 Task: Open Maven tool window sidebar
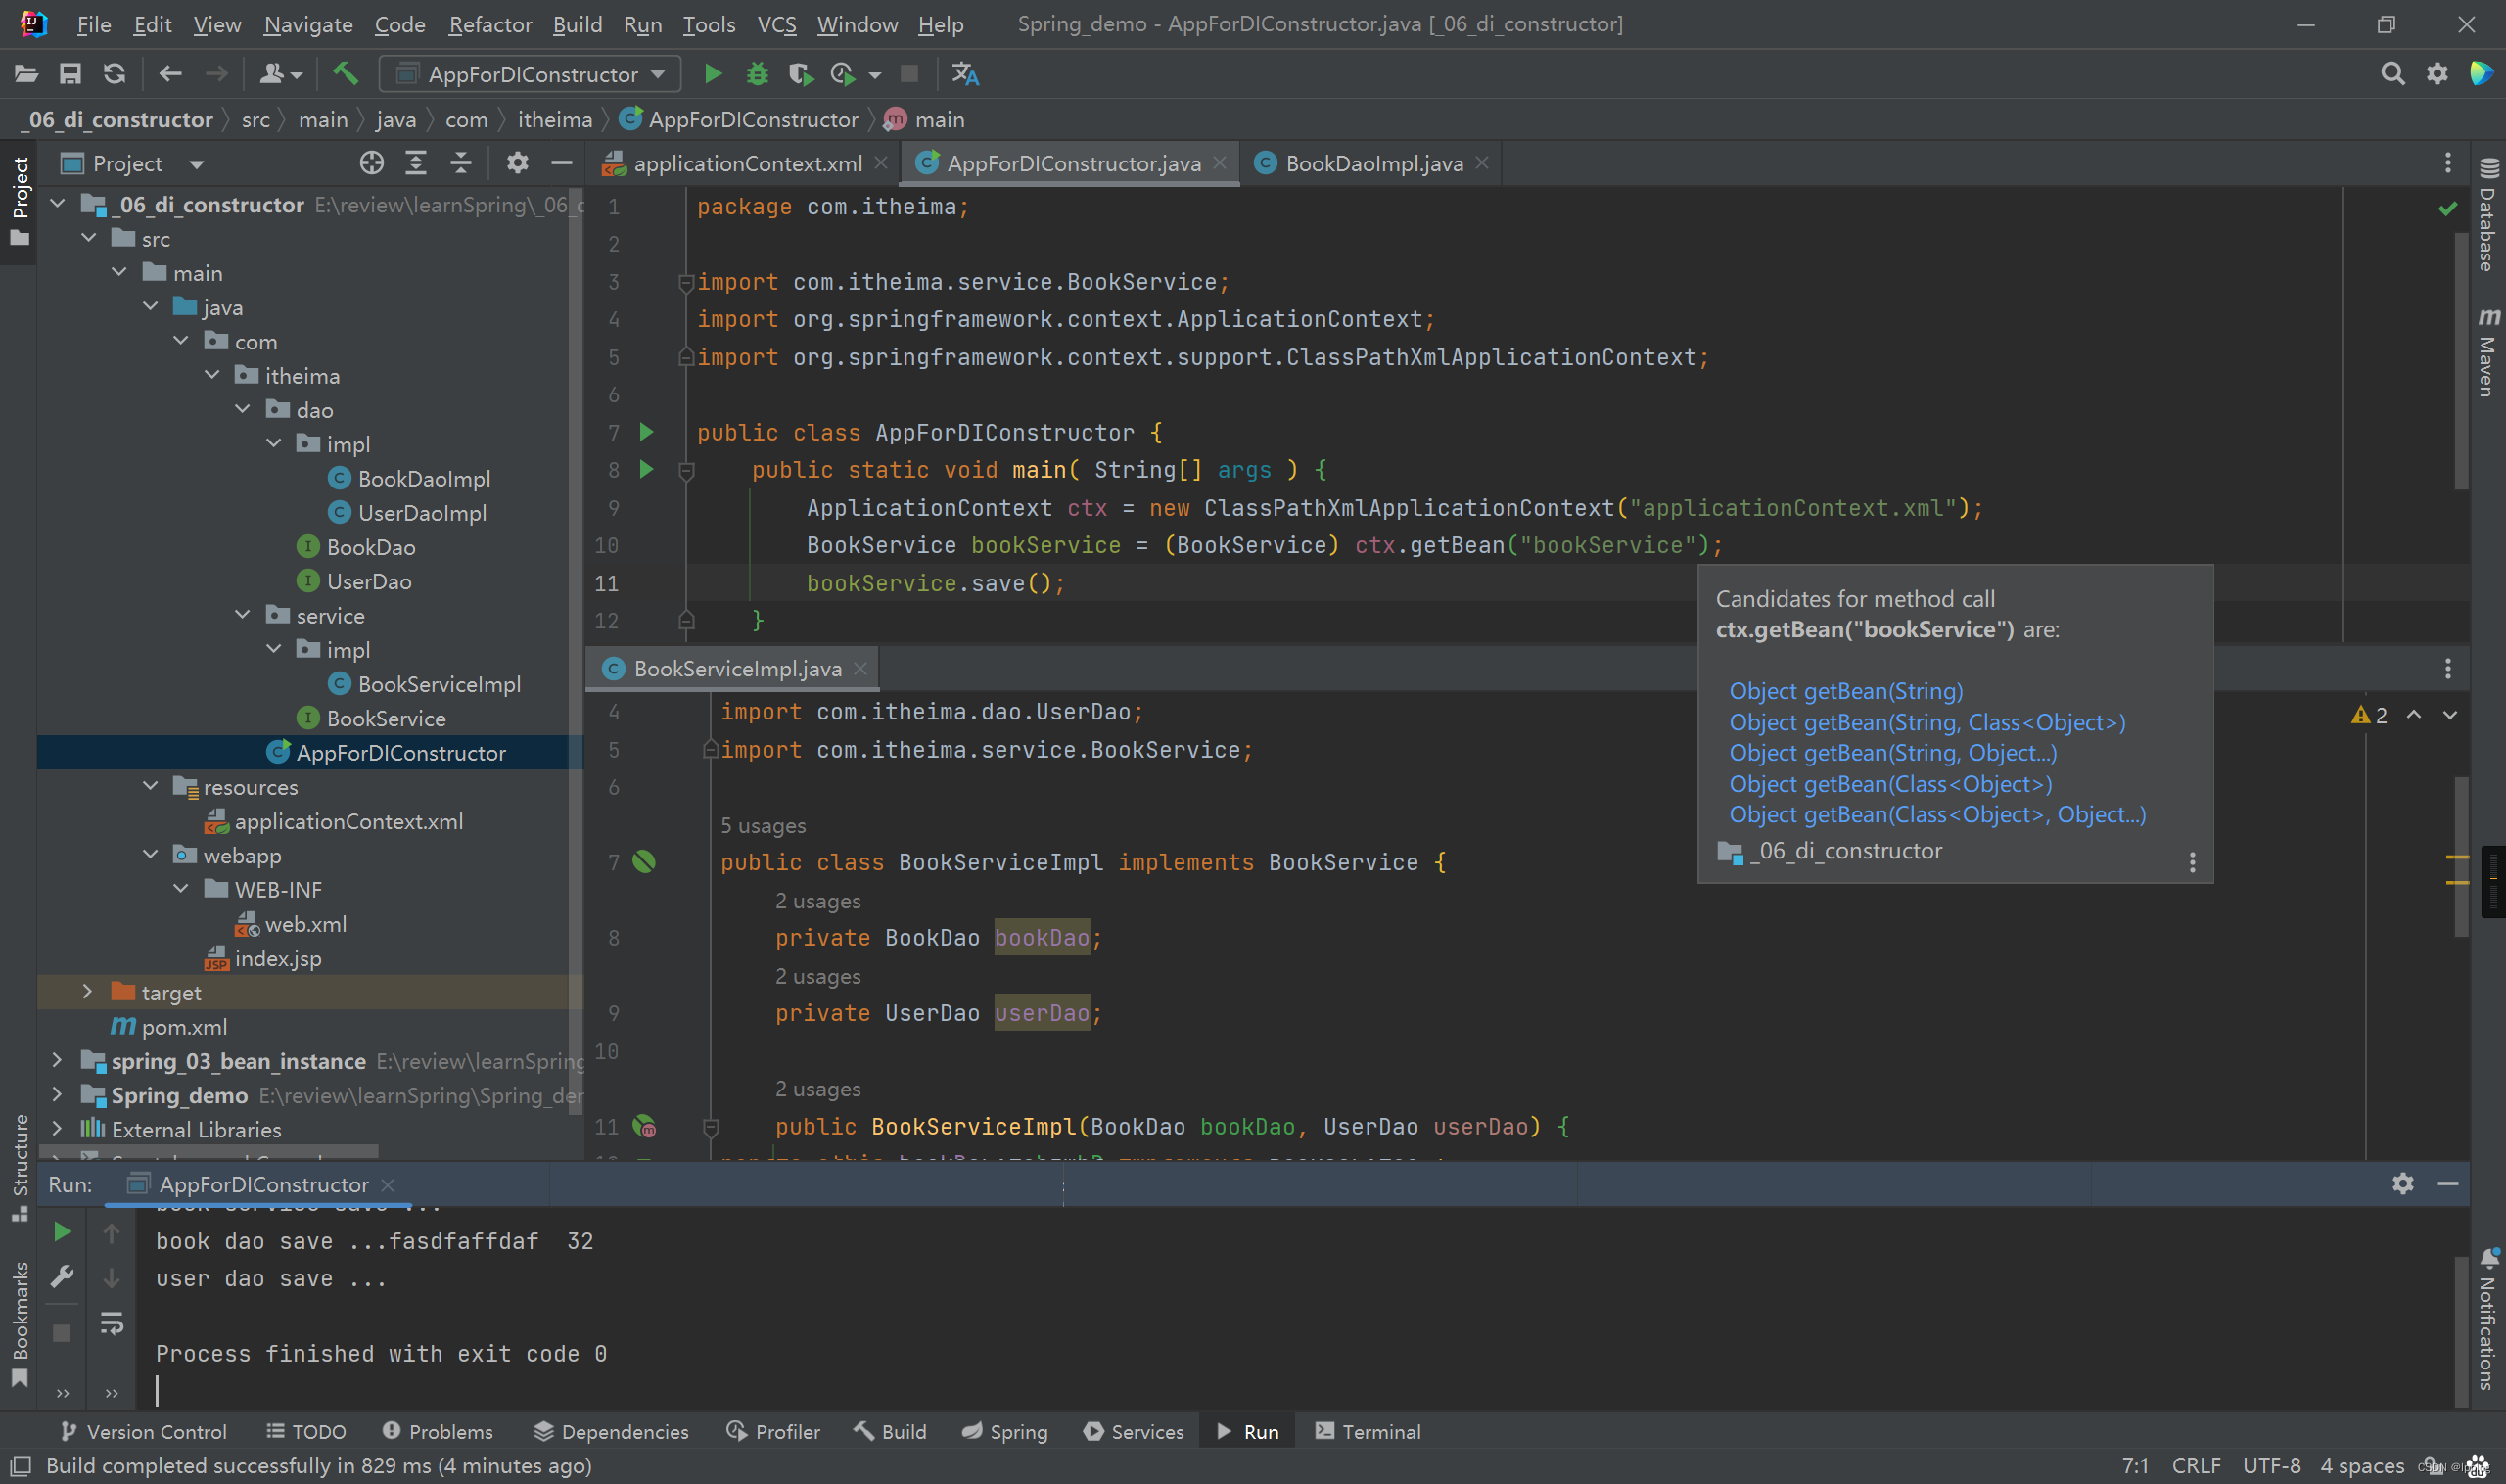point(2488,352)
